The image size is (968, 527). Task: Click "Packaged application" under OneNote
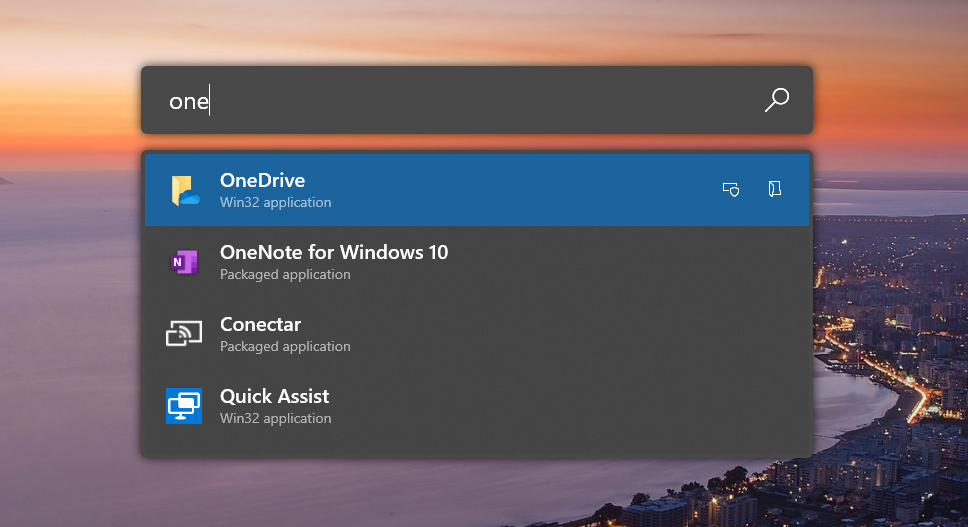(x=285, y=275)
